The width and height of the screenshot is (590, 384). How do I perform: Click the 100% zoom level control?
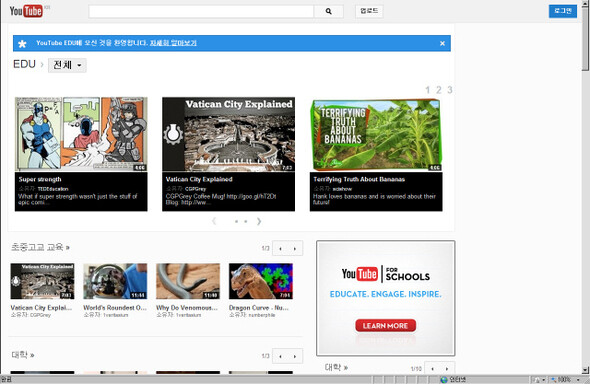click(563, 379)
